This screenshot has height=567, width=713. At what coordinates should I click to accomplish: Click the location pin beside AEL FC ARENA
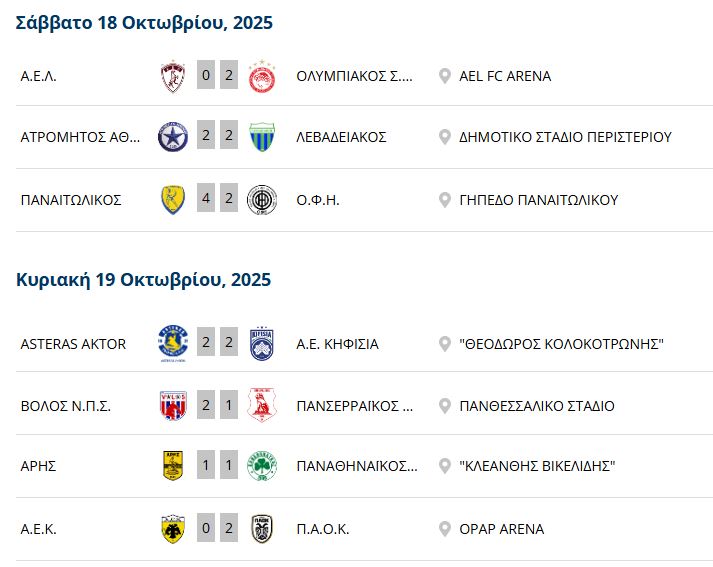[445, 77]
